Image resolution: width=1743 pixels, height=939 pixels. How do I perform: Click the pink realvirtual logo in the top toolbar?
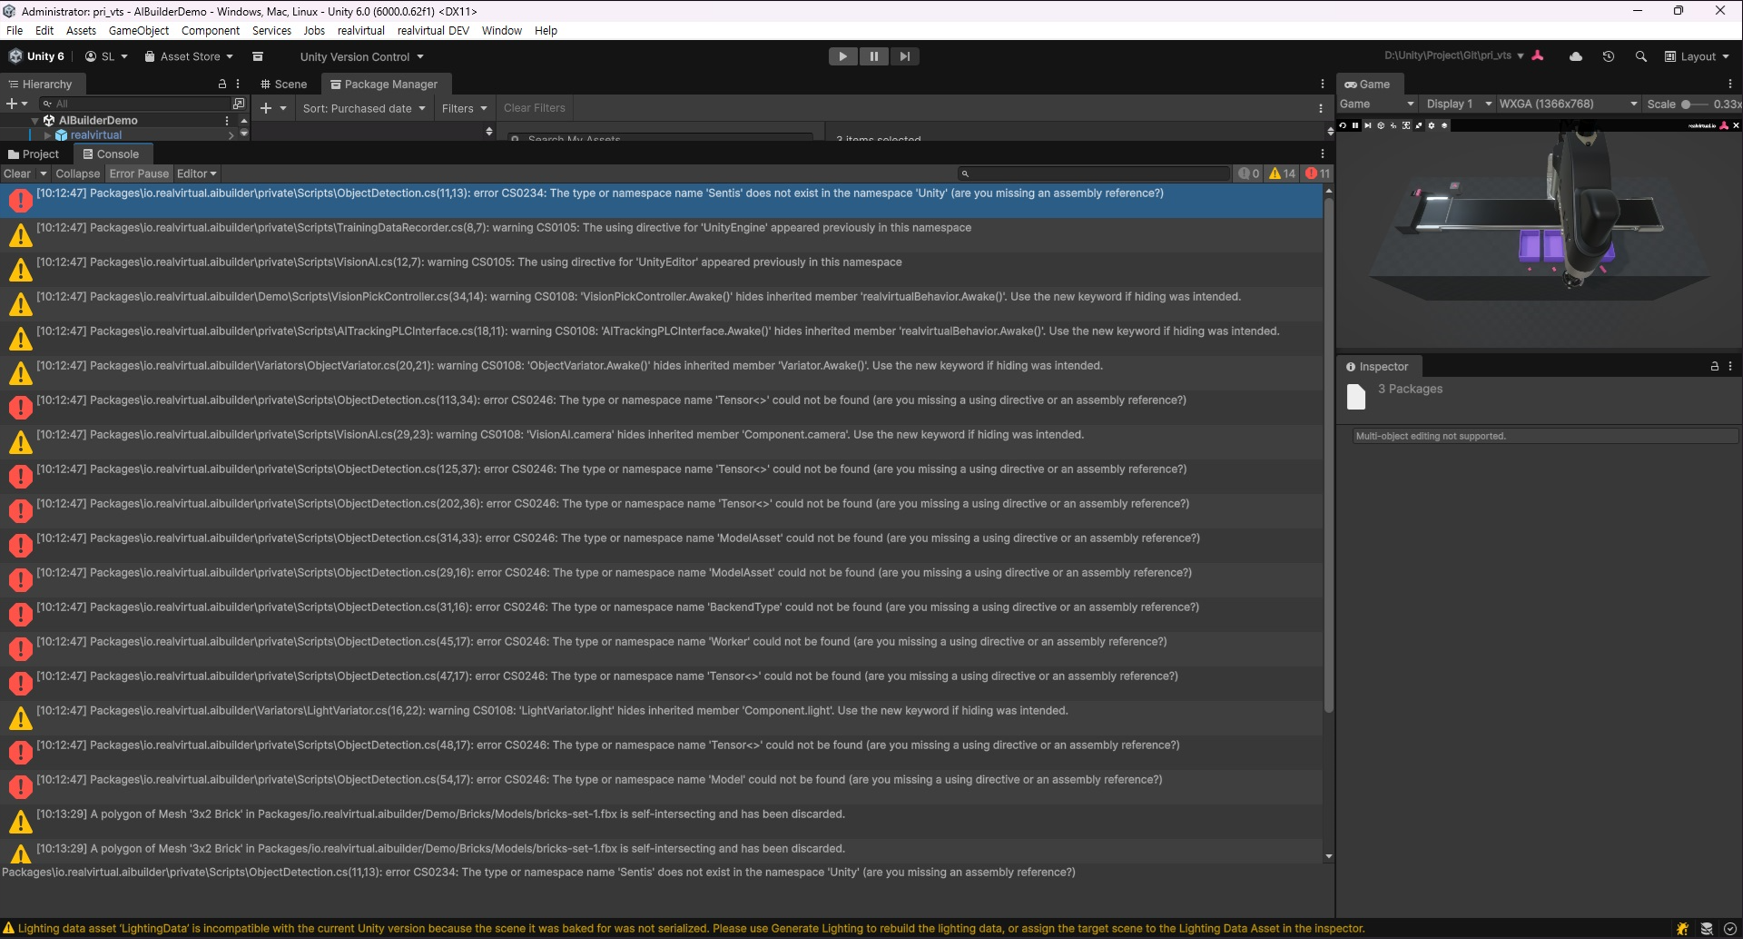tap(1538, 56)
